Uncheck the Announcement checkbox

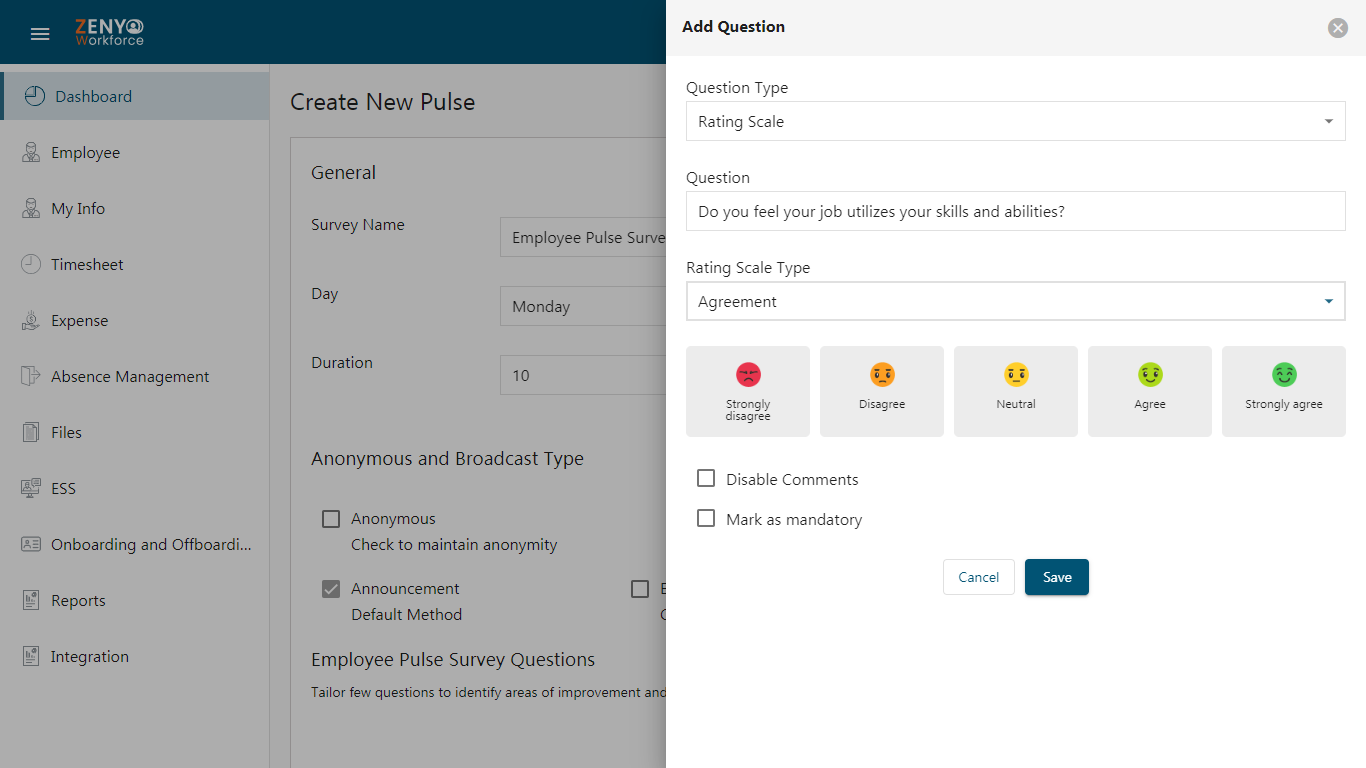tap(331, 589)
